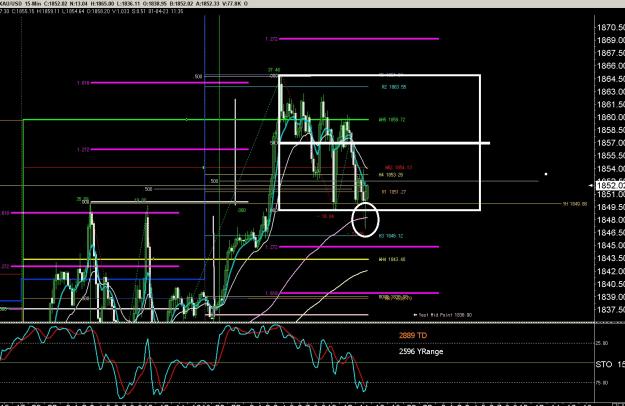The width and height of the screenshot is (625, 406).
Task: Click the 1849.69 label near price axis
Action: coord(575,204)
